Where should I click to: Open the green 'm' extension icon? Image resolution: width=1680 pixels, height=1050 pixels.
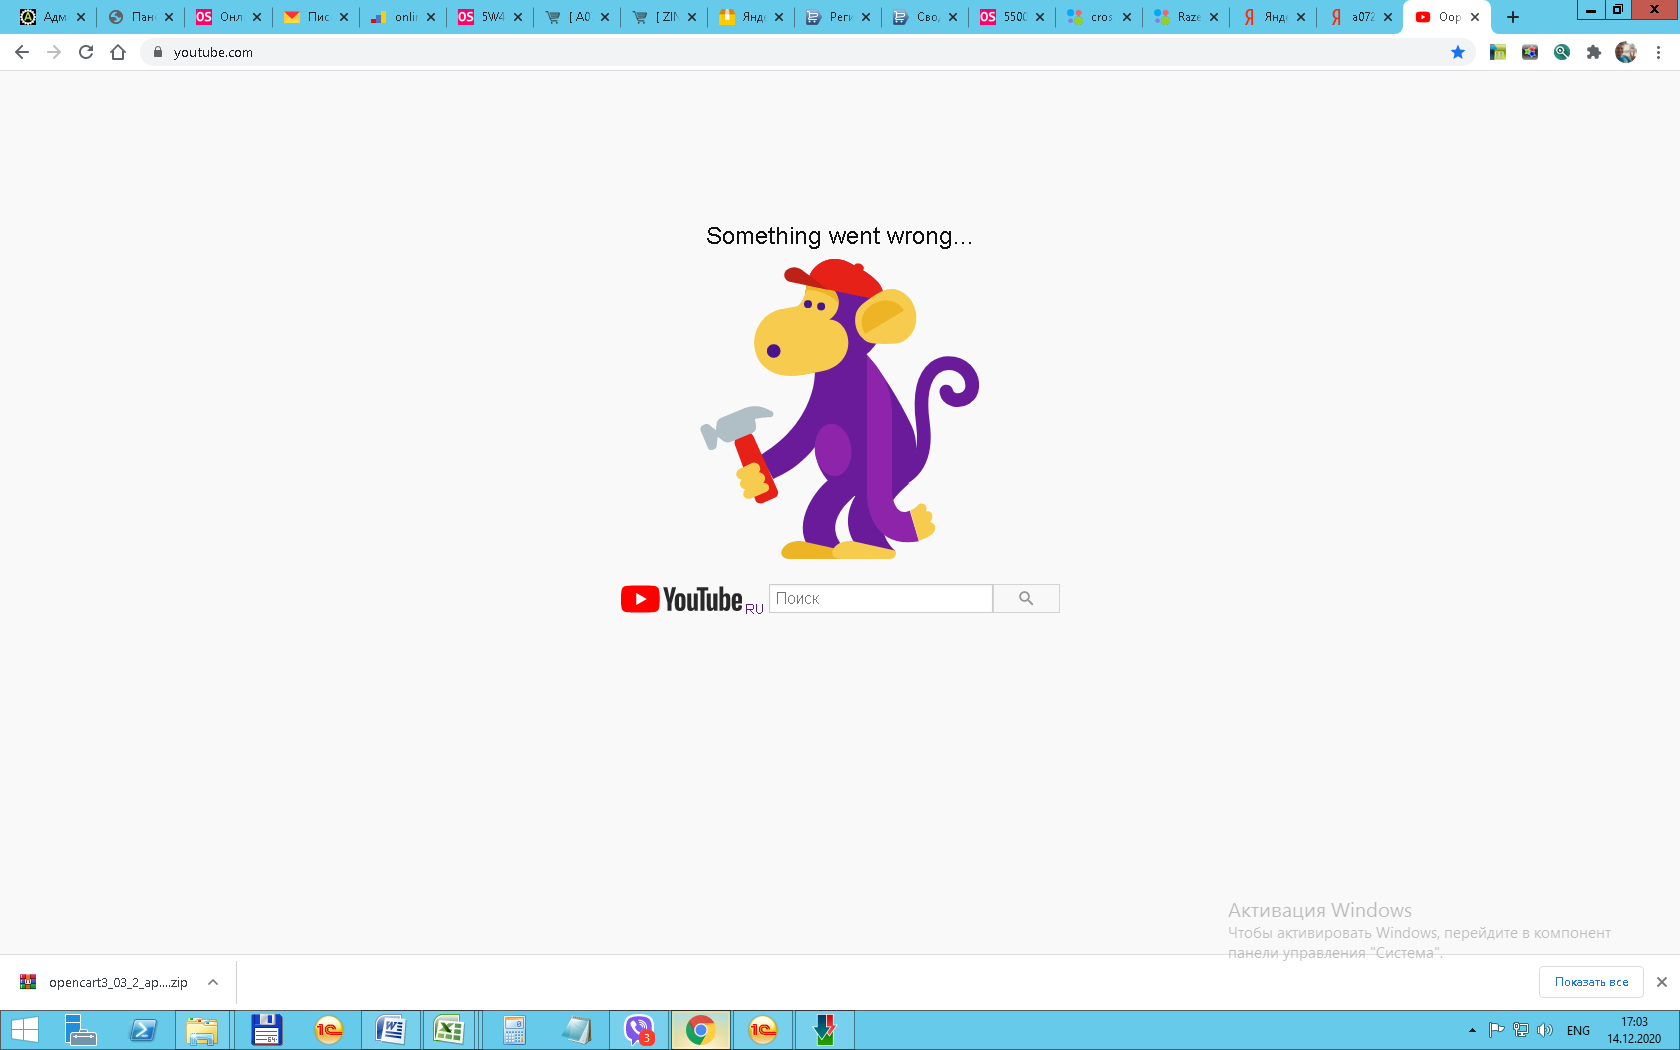pos(1498,52)
